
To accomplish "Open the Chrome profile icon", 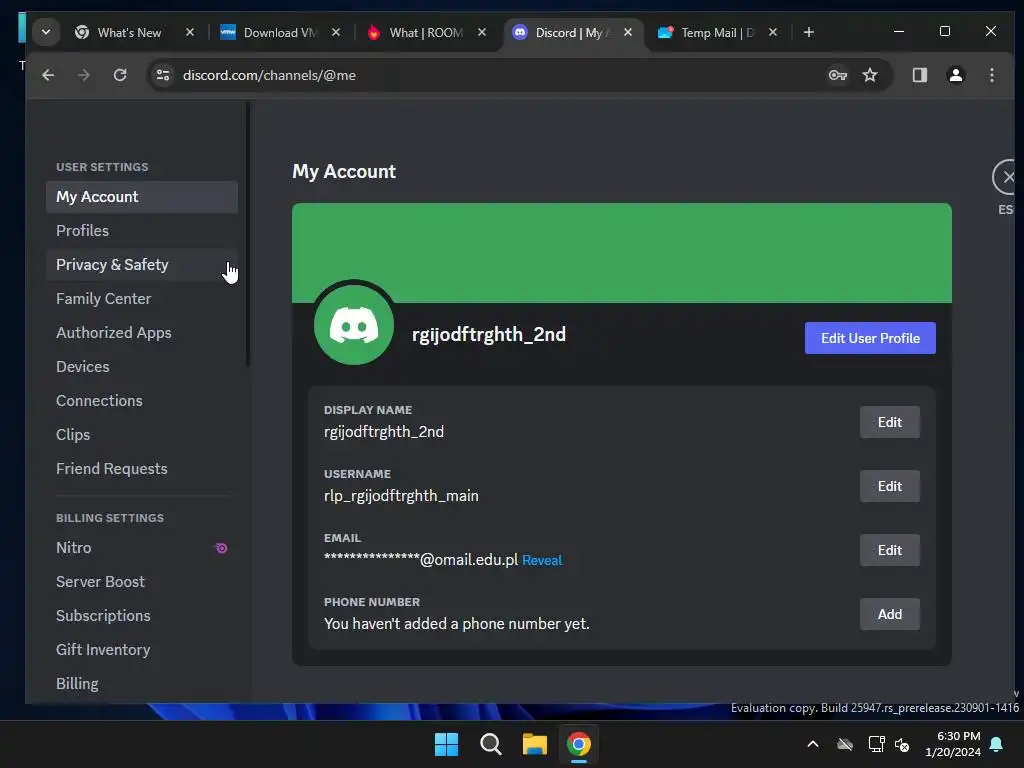I will 955,75.
